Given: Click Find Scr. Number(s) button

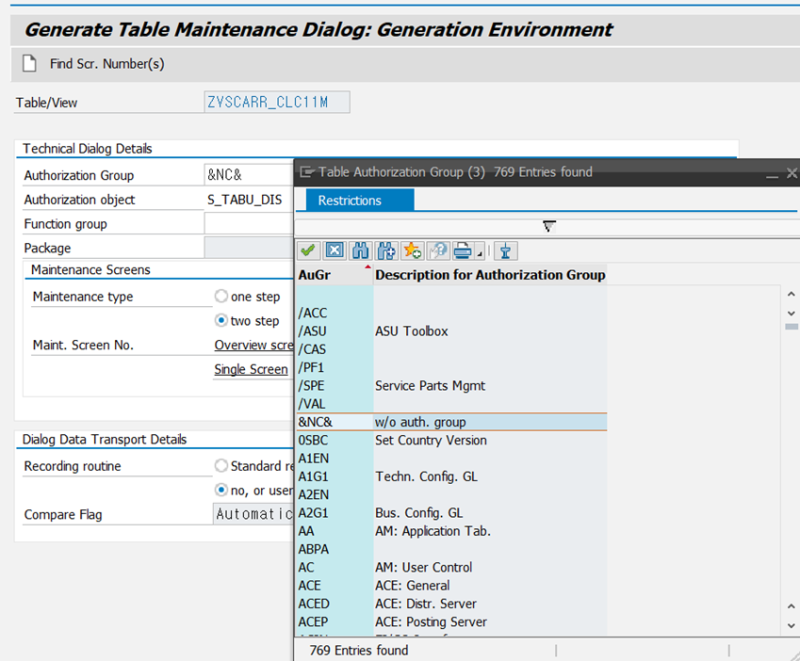Looking at the screenshot, I should (x=107, y=64).
